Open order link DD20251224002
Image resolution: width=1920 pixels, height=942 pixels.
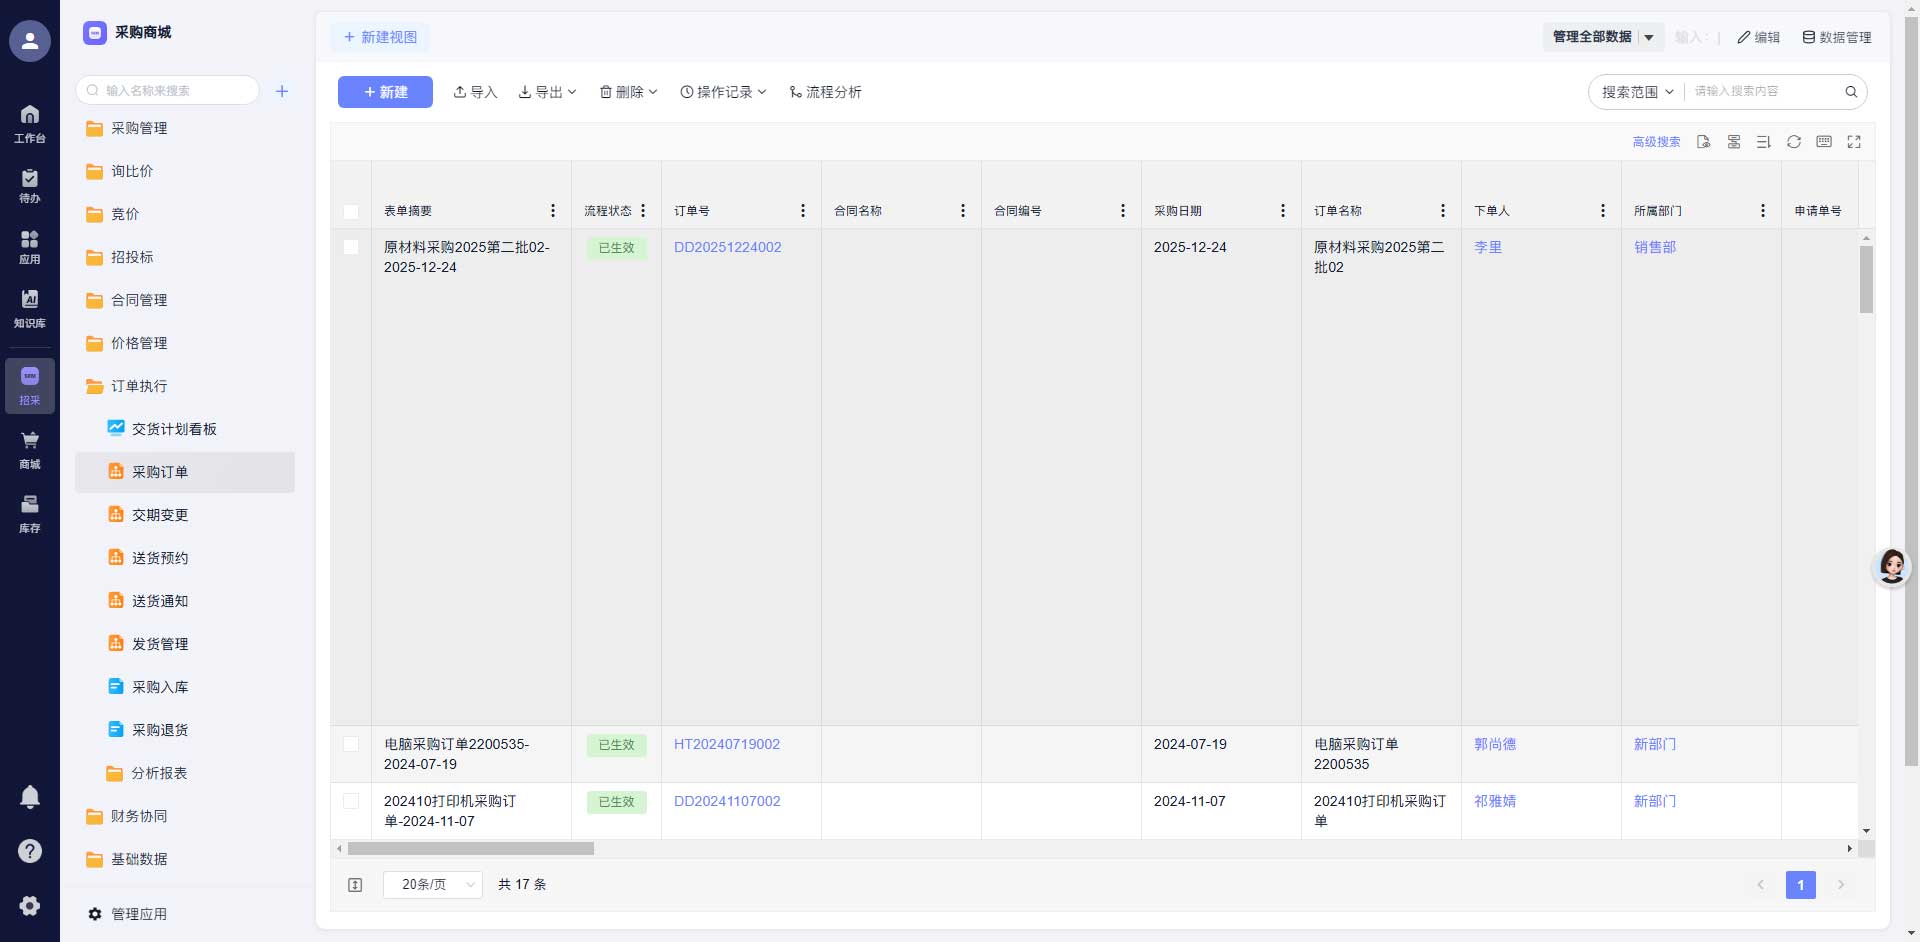tap(727, 247)
